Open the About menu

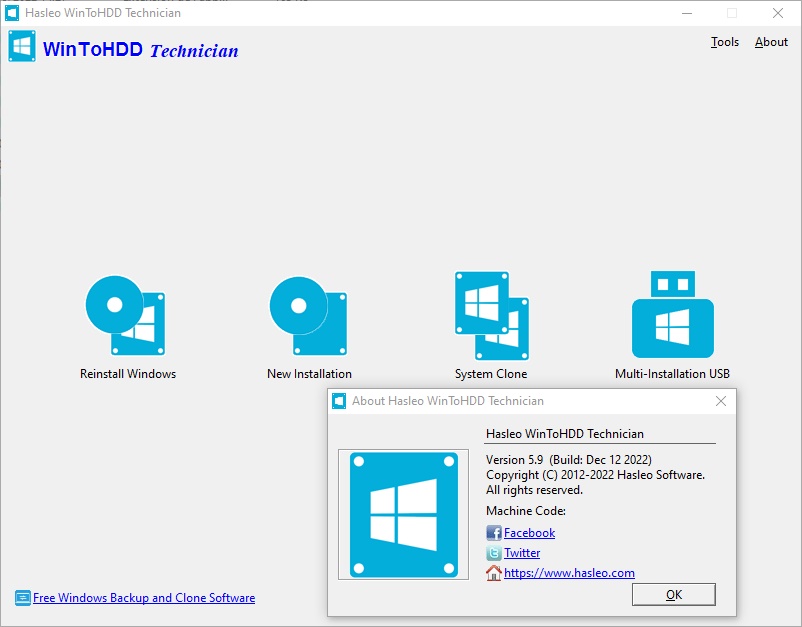pos(771,42)
